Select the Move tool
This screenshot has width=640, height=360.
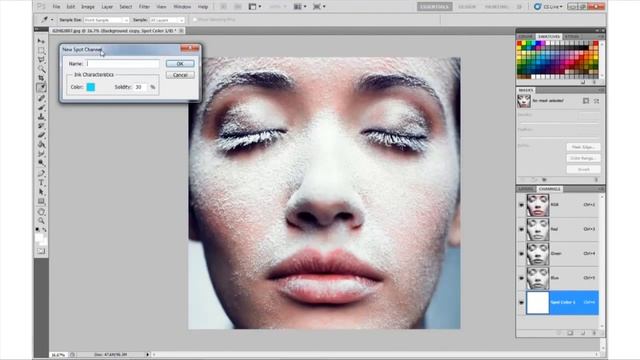pyautogui.click(x=41, y=41)
